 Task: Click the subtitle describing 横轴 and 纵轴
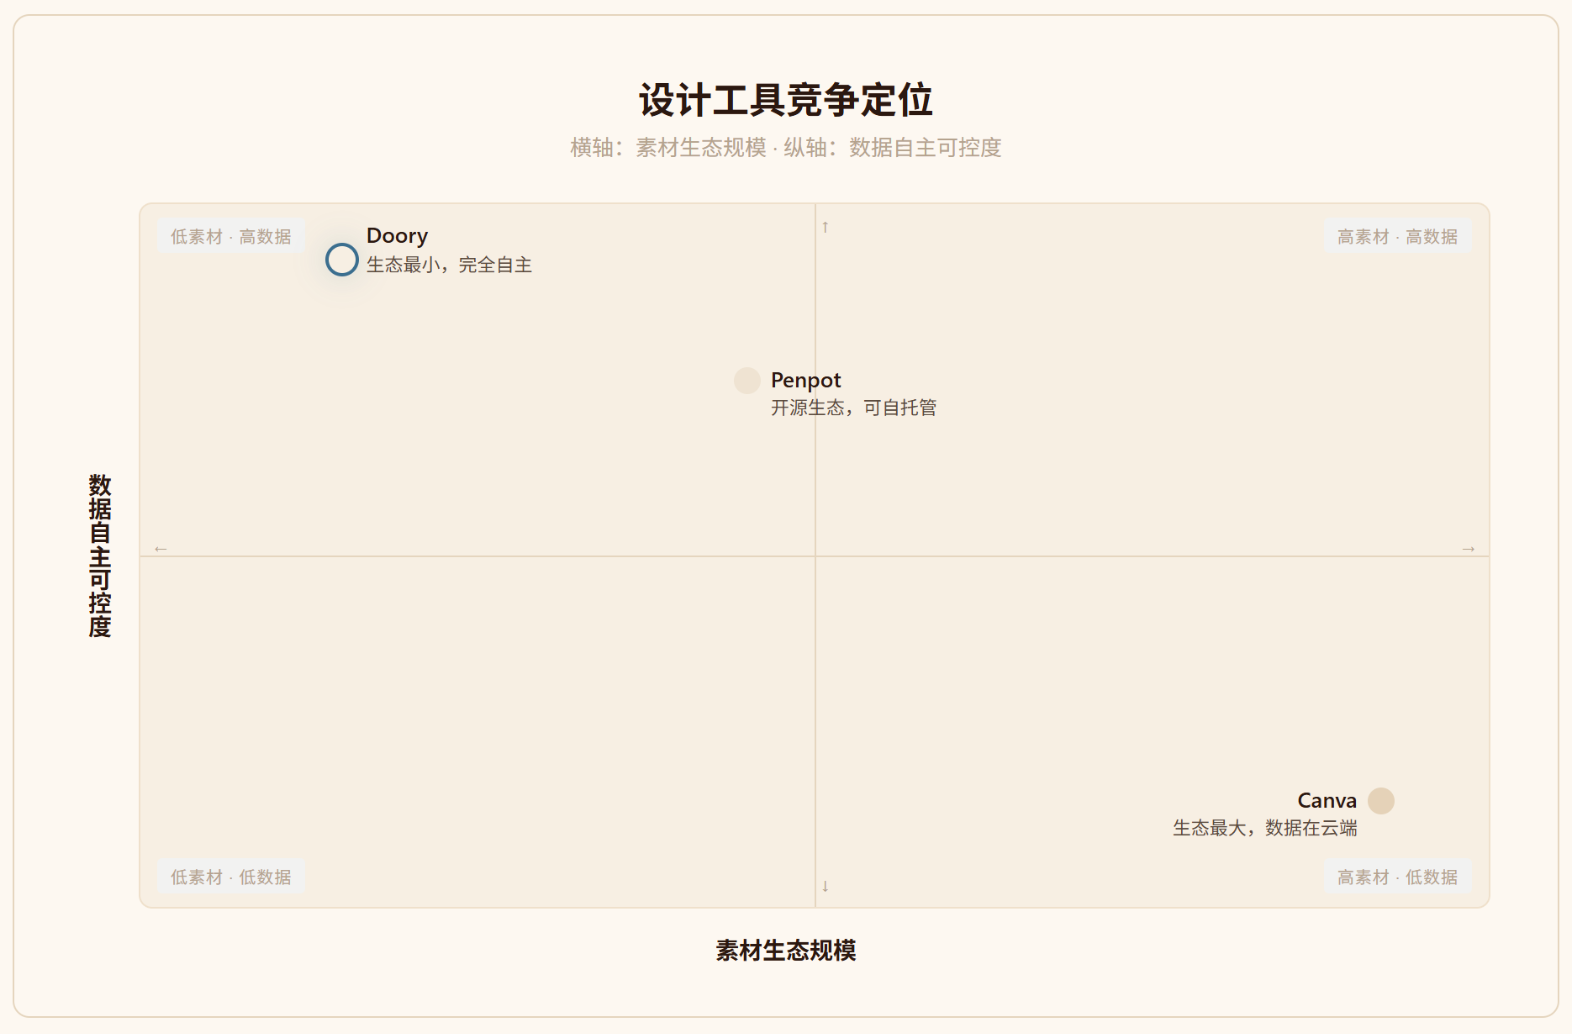(786, 148)
